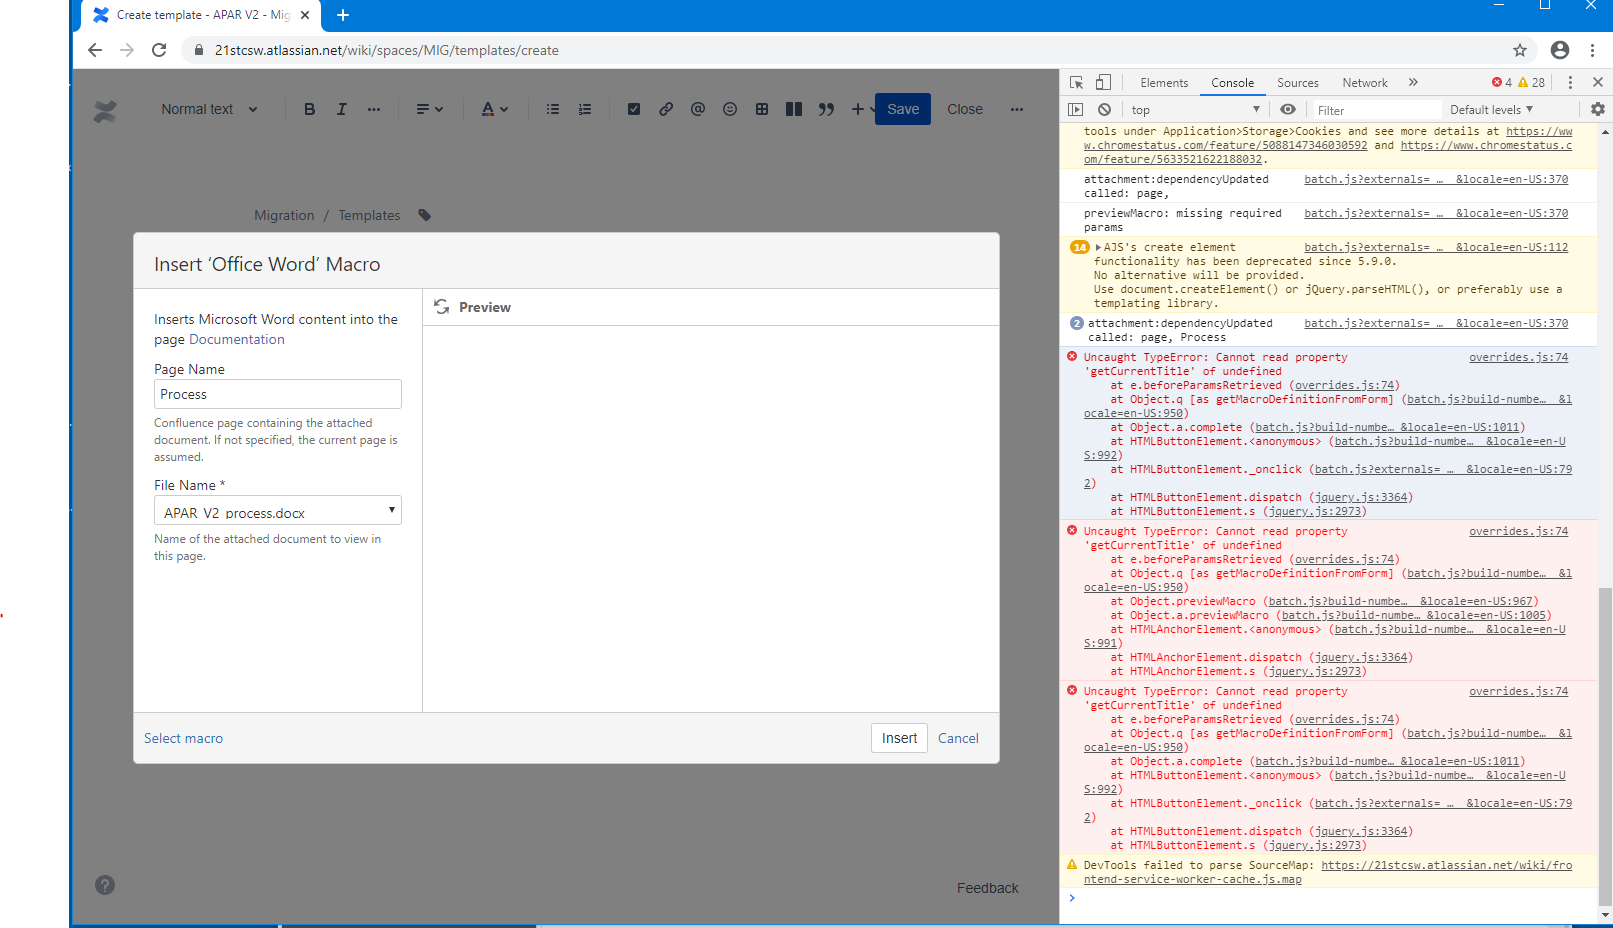The image size is (1613, 928).
Task: Open the Documentation link
Action: click(x=237, y=340)
